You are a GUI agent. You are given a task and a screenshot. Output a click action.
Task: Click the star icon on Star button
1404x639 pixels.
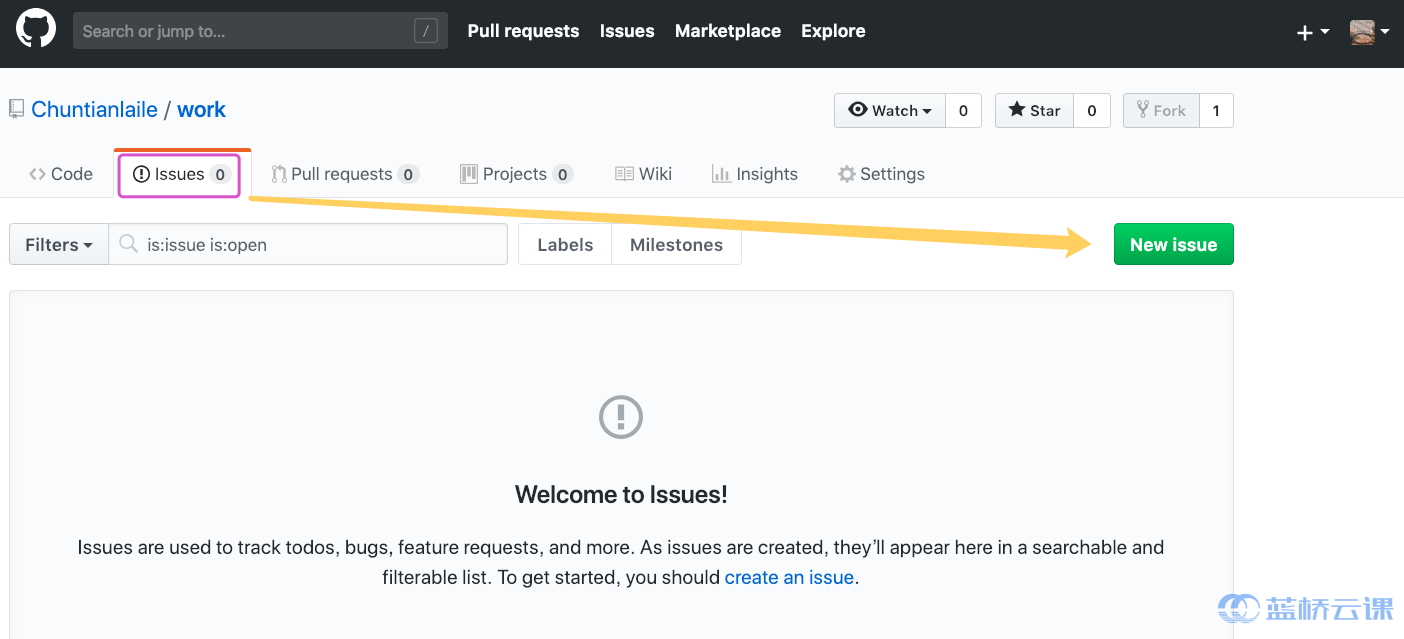click(1016, 110)
